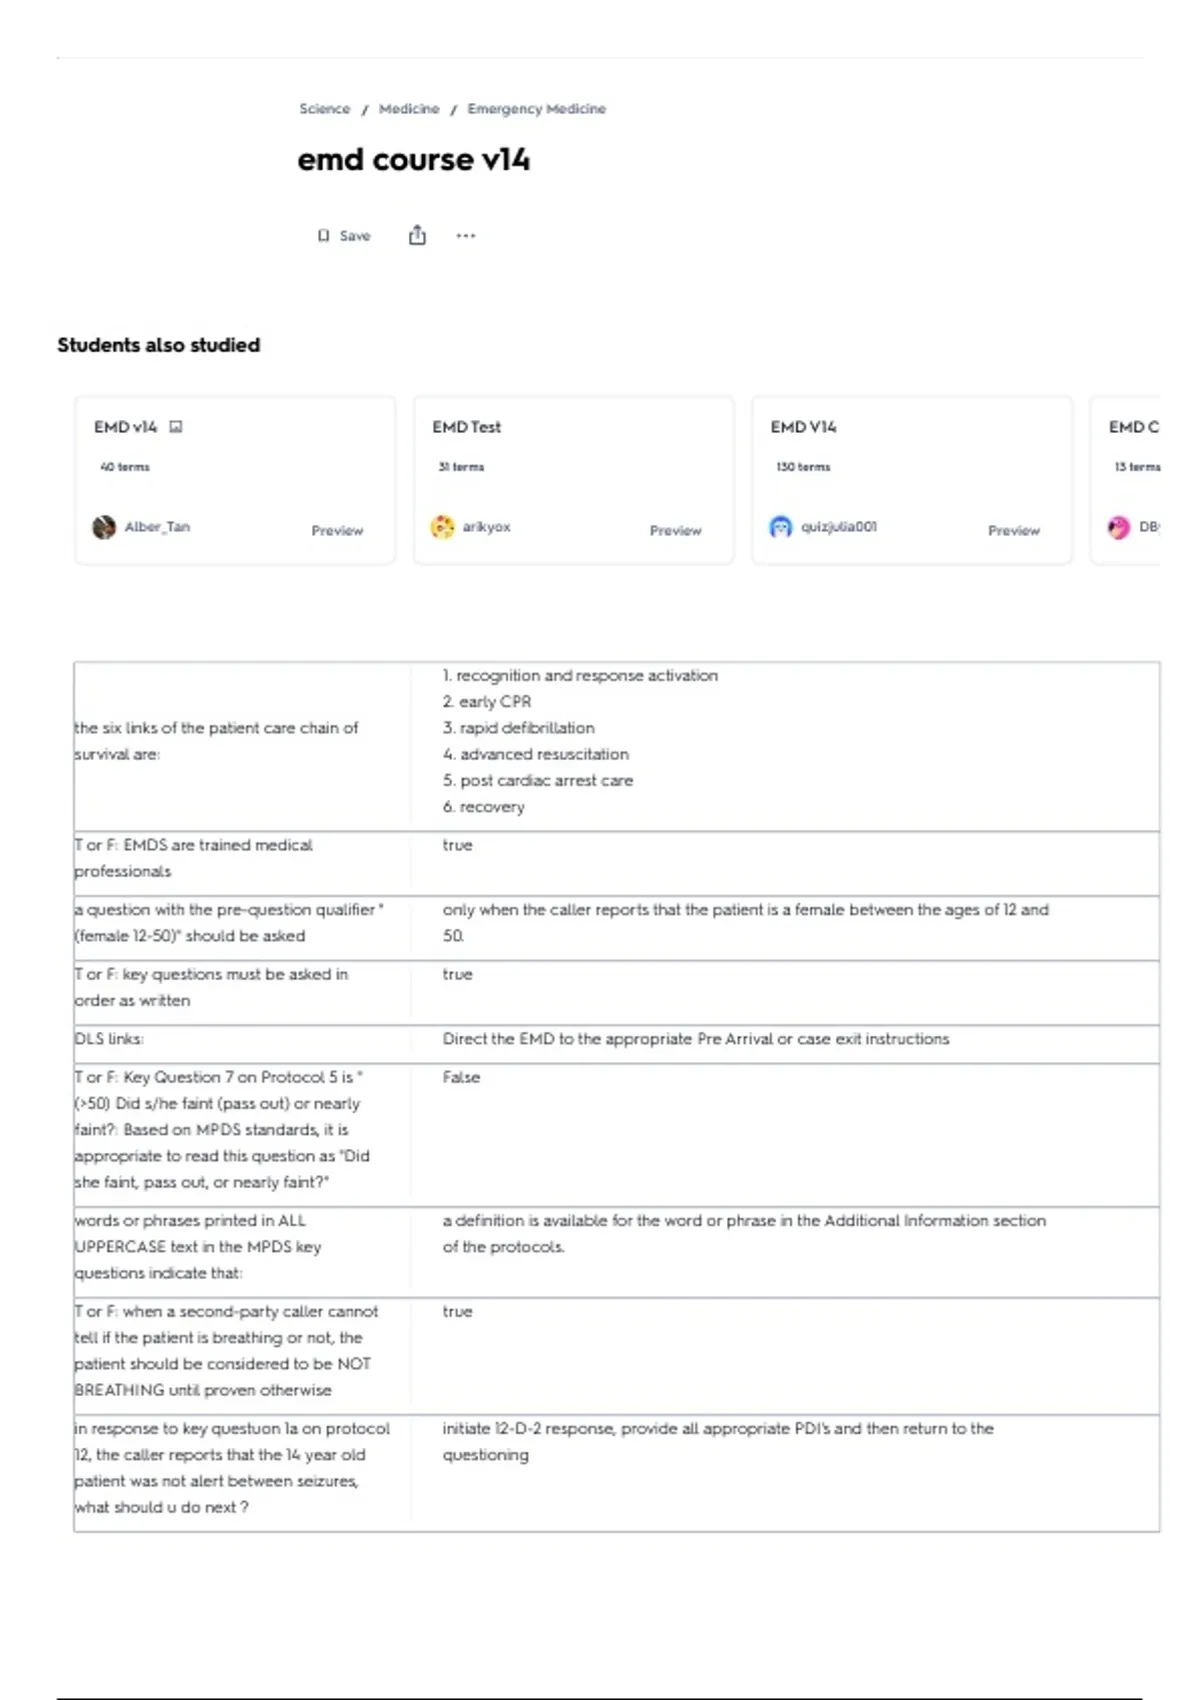Screen dimensions: 1200x1700
Task: Open the three-dots more options menu
Action: pos(466,236)
